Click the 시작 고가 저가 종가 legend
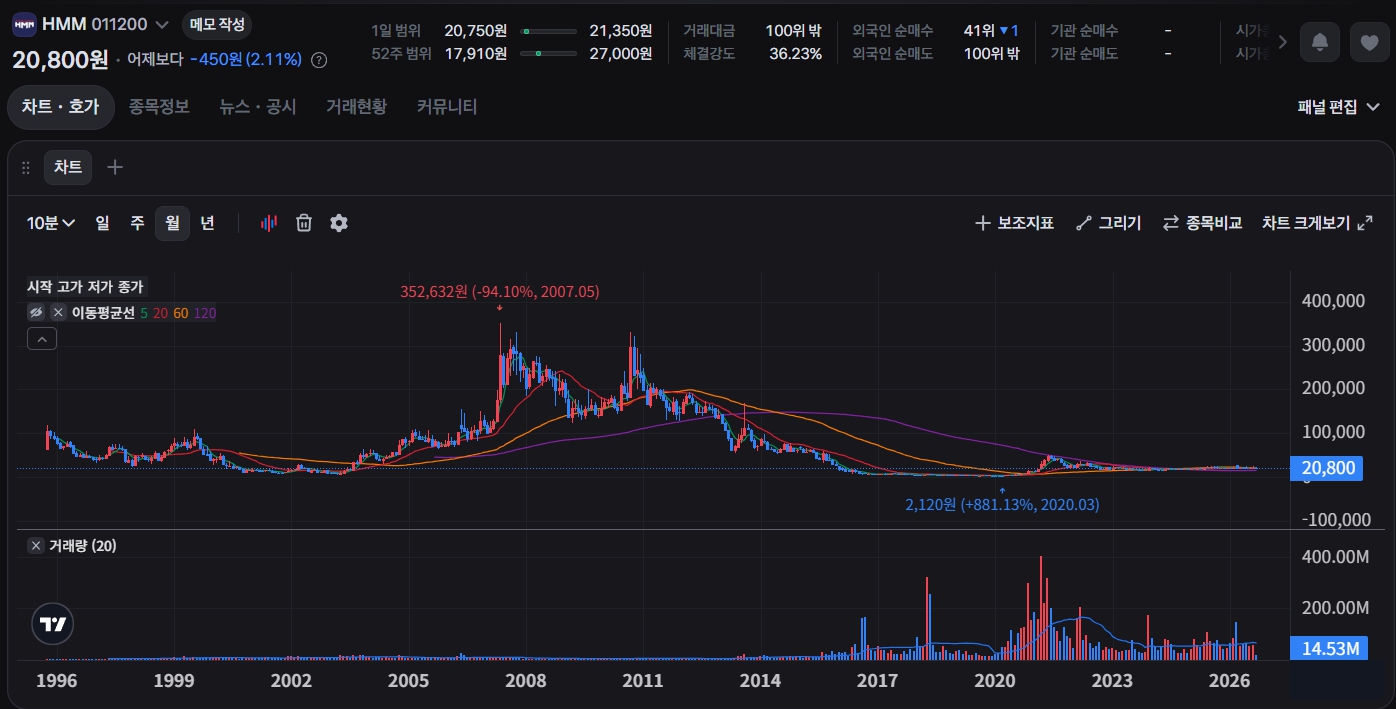1396x709 pixels. coord(85,287)
